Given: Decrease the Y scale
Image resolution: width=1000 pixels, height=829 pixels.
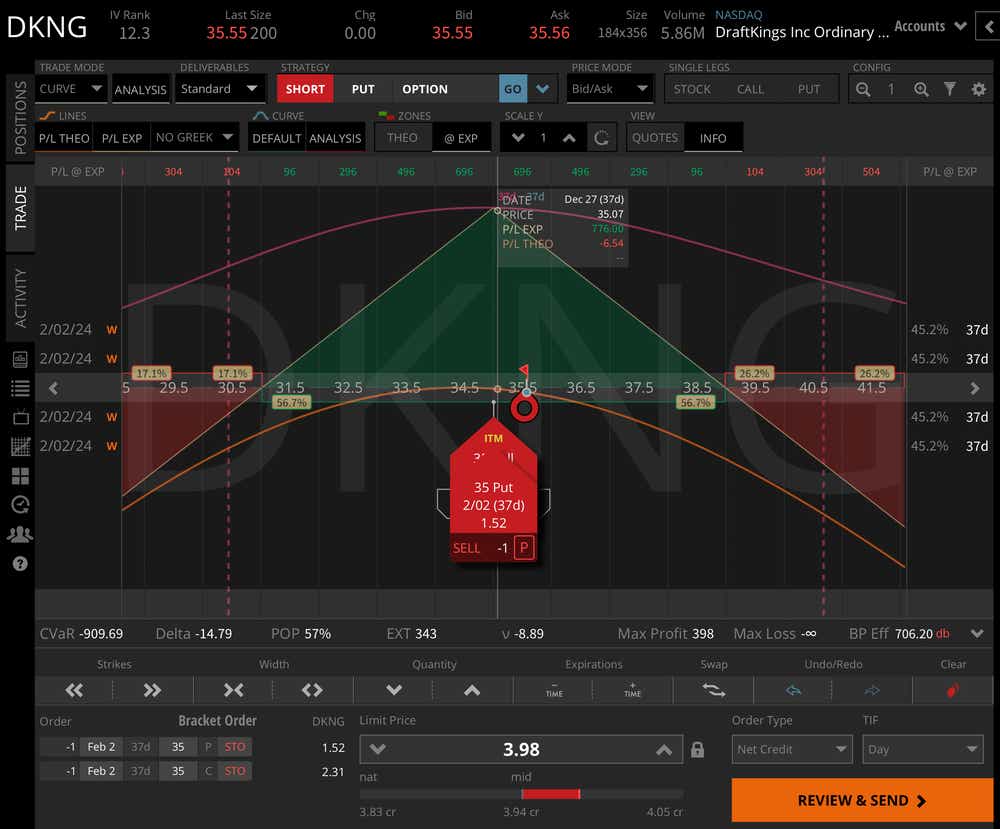Looking at the screenshot, I should (x=518, y=138).
